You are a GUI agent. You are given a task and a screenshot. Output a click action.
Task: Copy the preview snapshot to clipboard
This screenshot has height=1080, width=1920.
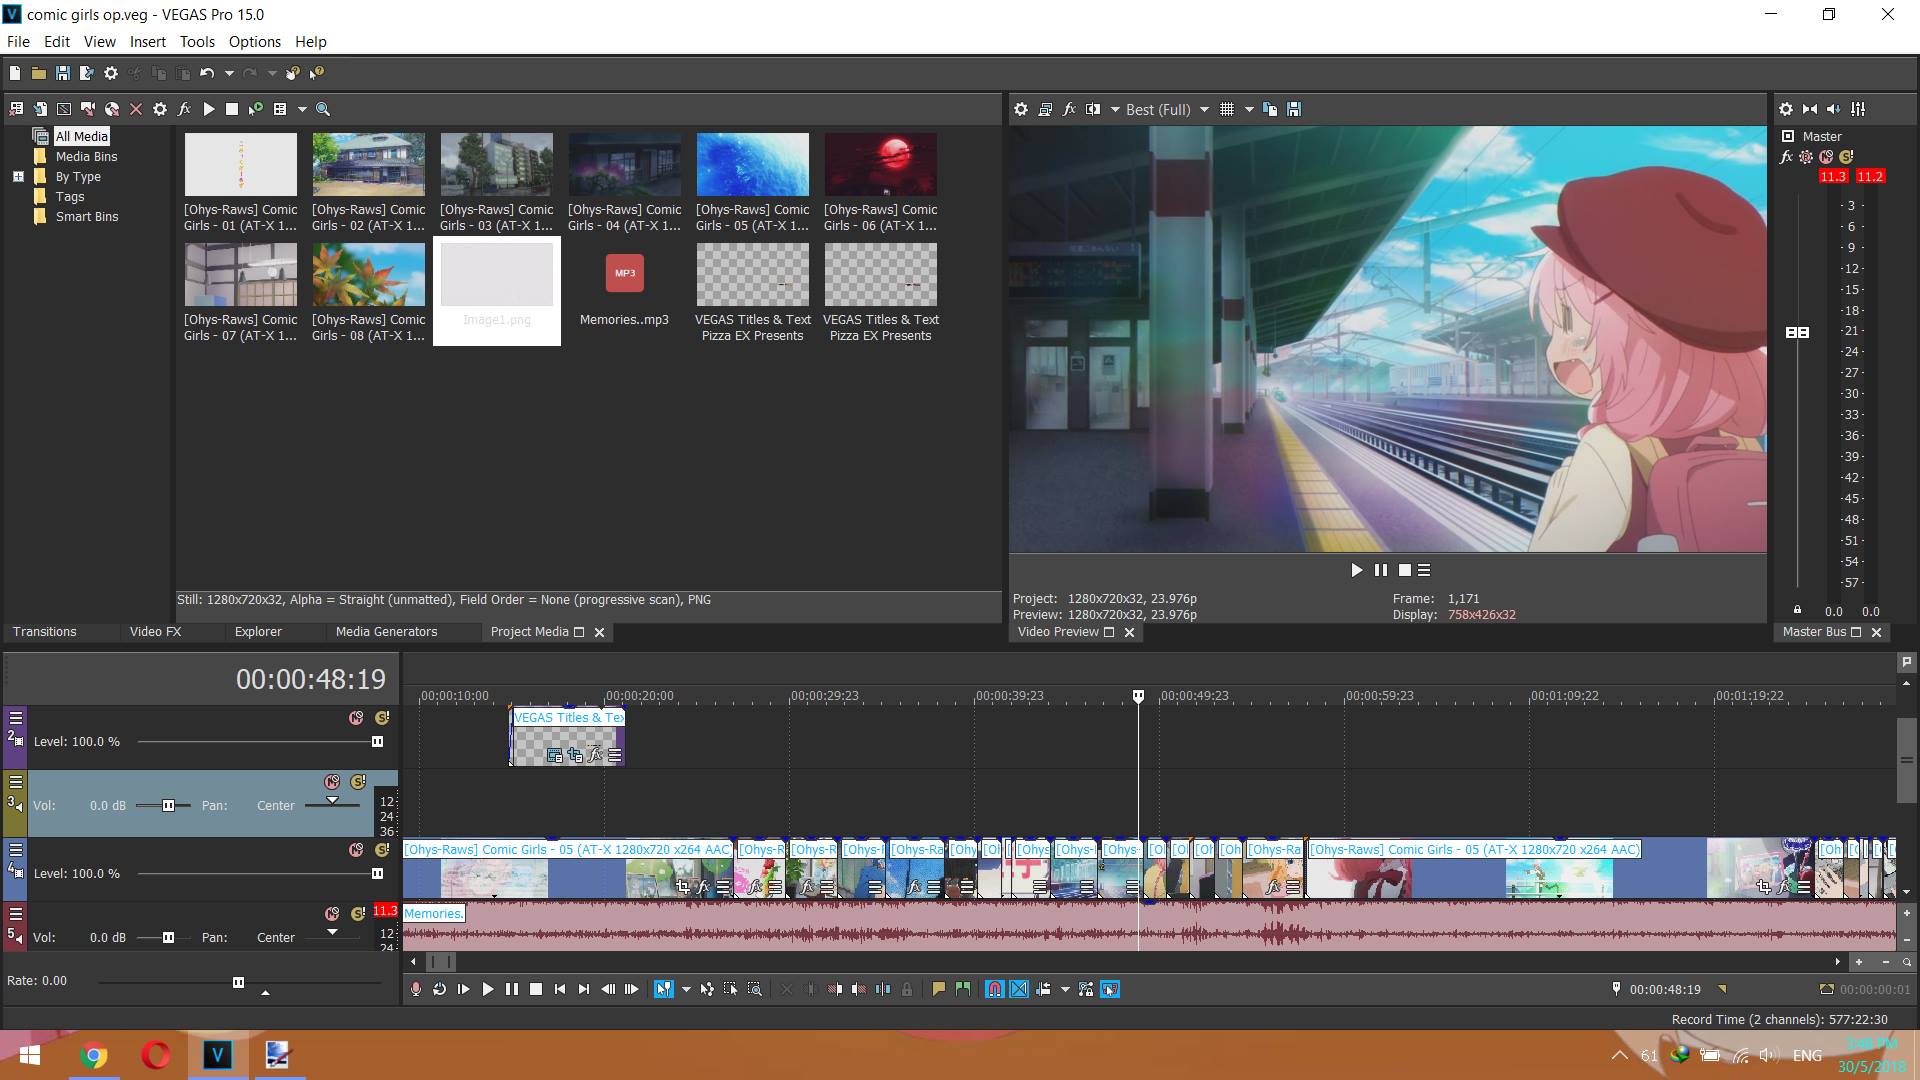point(1270,109)
